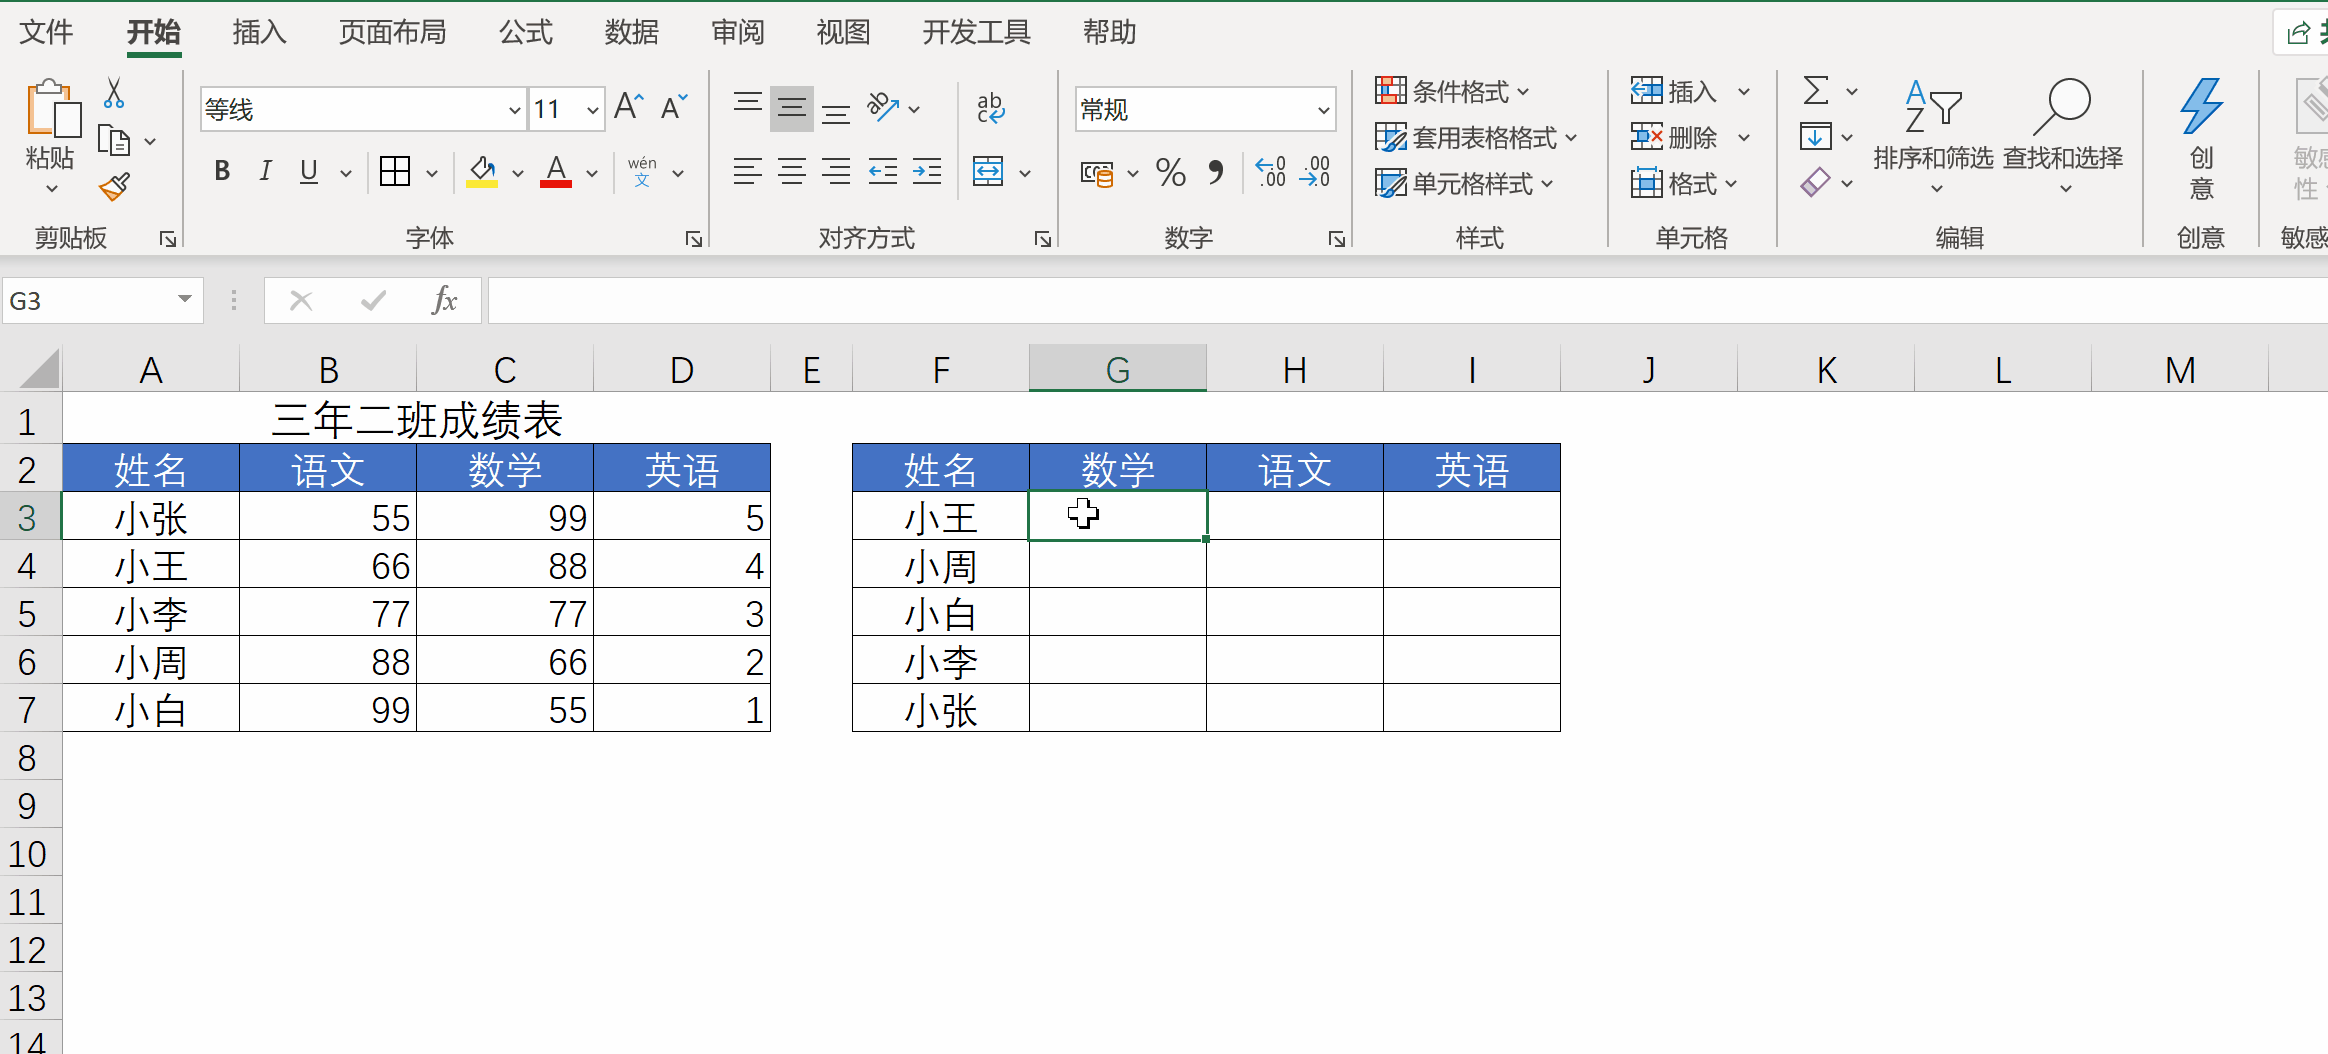Click into the formula bar input
The image size is (2328, 1054).
(1407, 300)
